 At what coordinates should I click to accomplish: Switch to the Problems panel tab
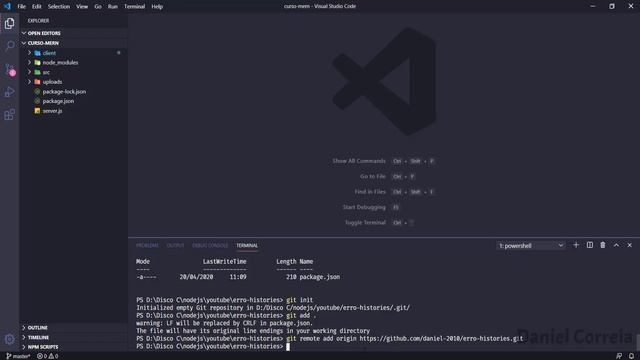147,245
